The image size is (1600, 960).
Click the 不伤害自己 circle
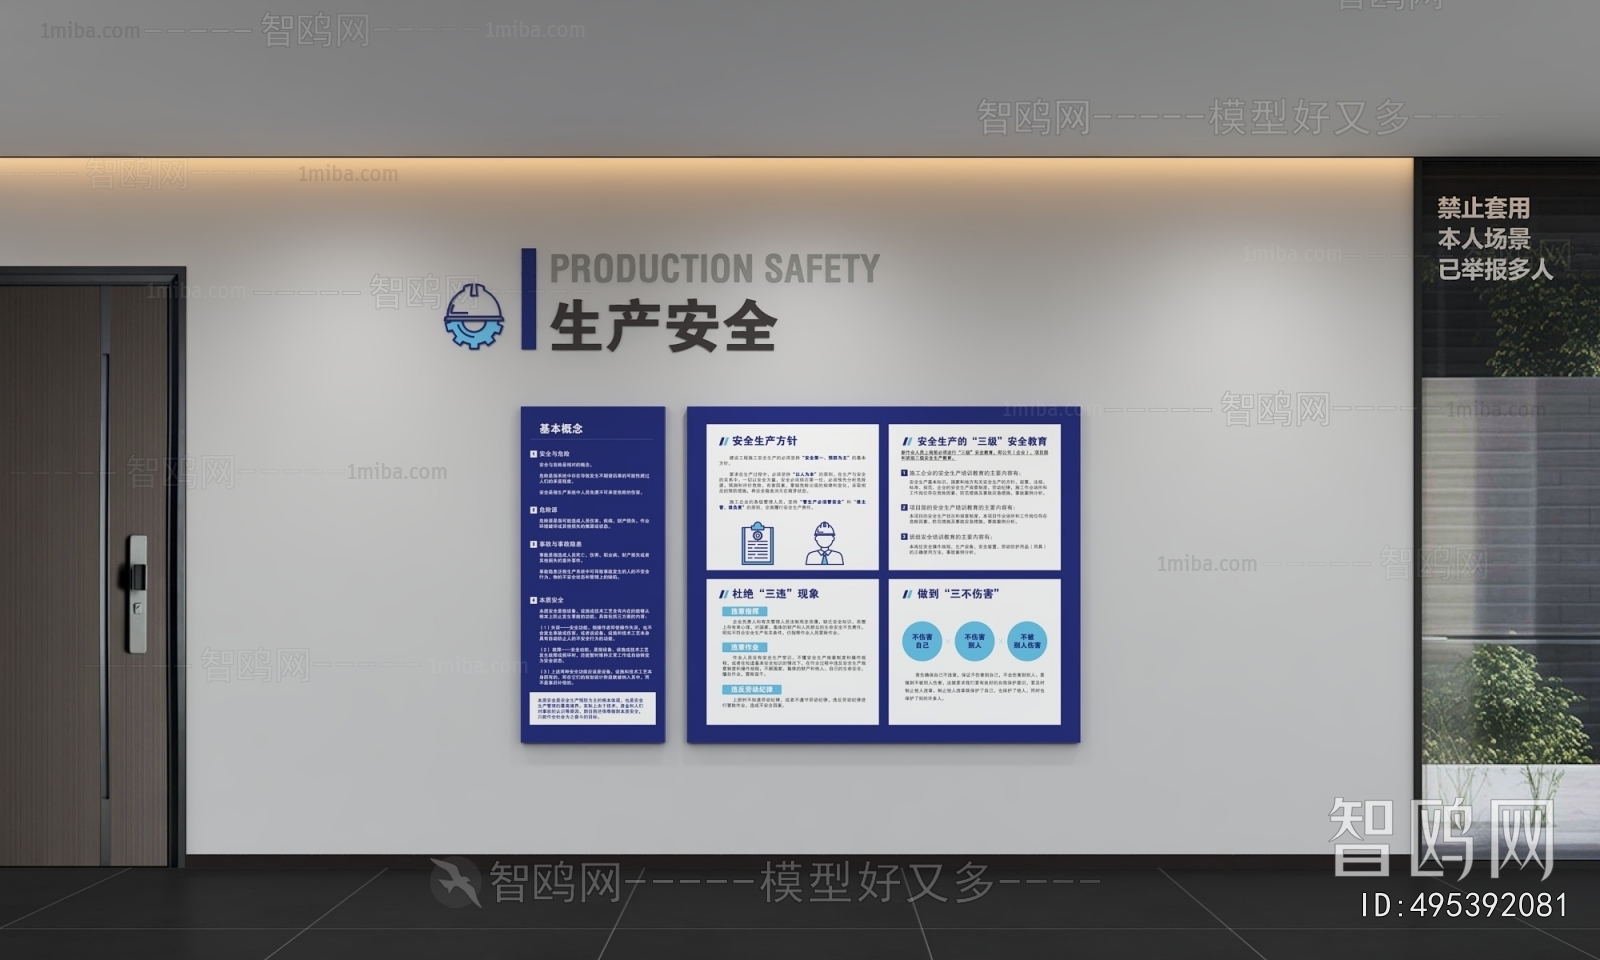922,641
